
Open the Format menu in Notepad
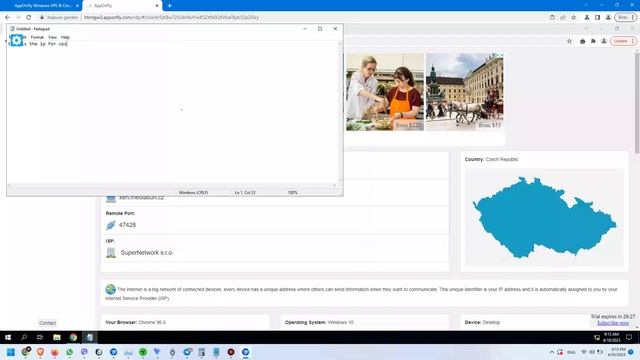click(x=37, y=37)
